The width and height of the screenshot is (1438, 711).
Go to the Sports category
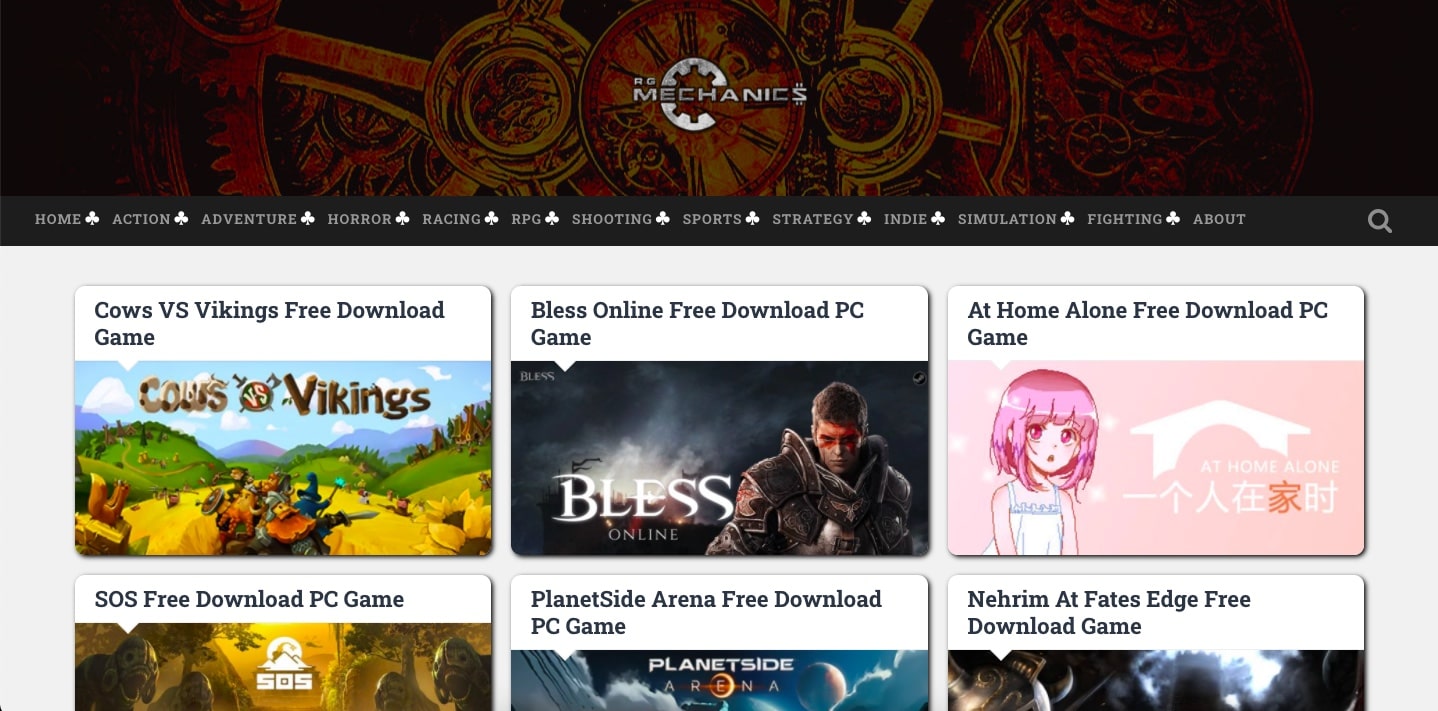[712, 219]
